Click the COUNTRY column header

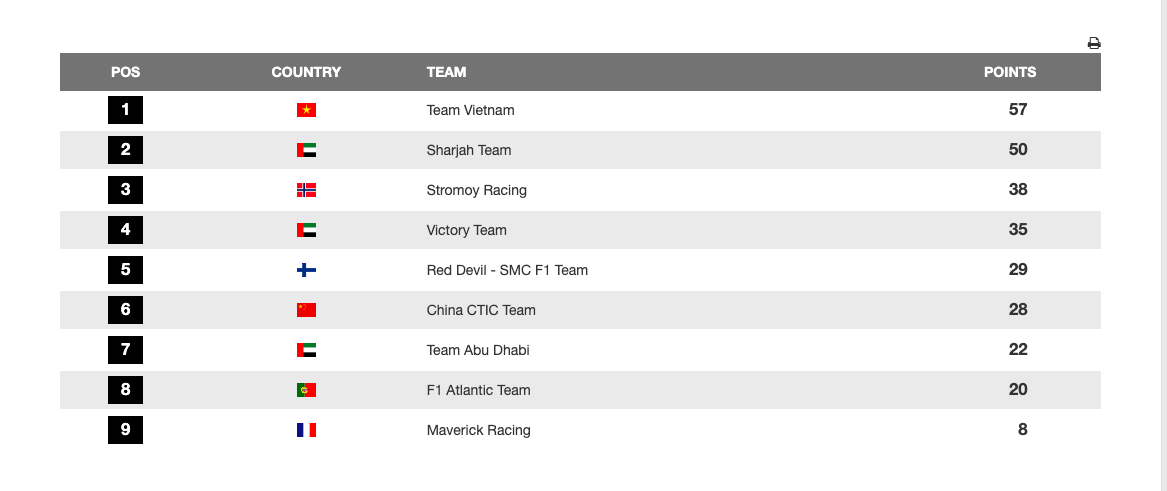(306, 72)
